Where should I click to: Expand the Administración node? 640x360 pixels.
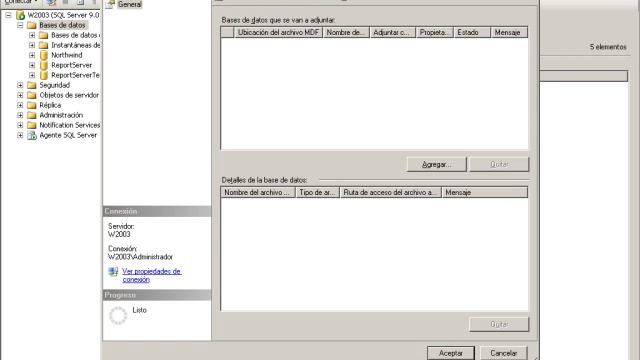(20, 115)
